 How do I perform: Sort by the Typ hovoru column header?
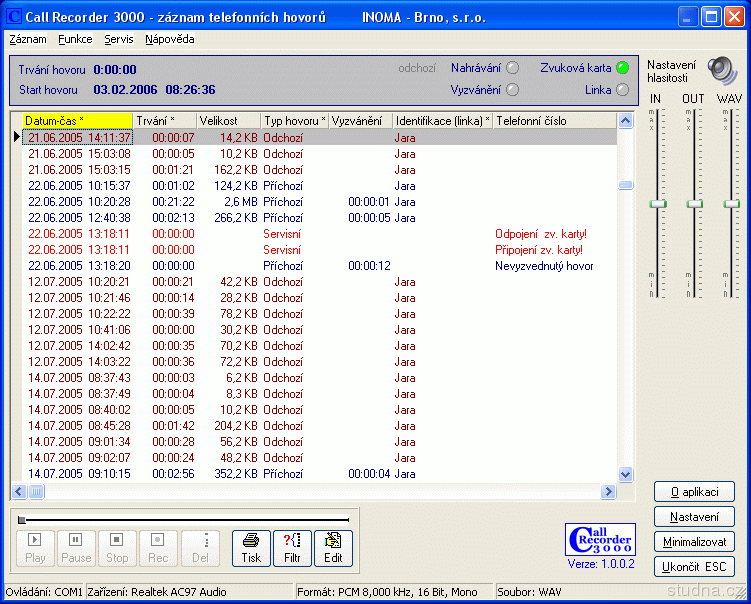(294, 121)
